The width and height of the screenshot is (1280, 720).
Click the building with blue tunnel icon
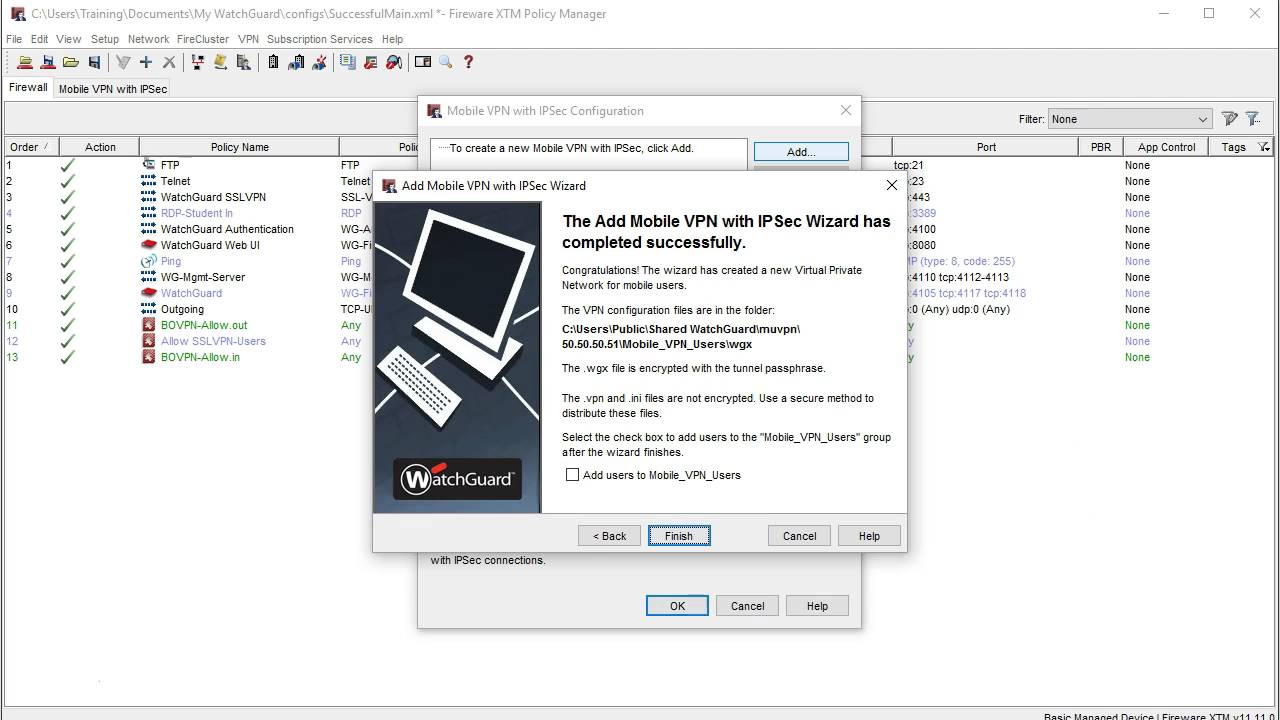(x=296, y=62)
